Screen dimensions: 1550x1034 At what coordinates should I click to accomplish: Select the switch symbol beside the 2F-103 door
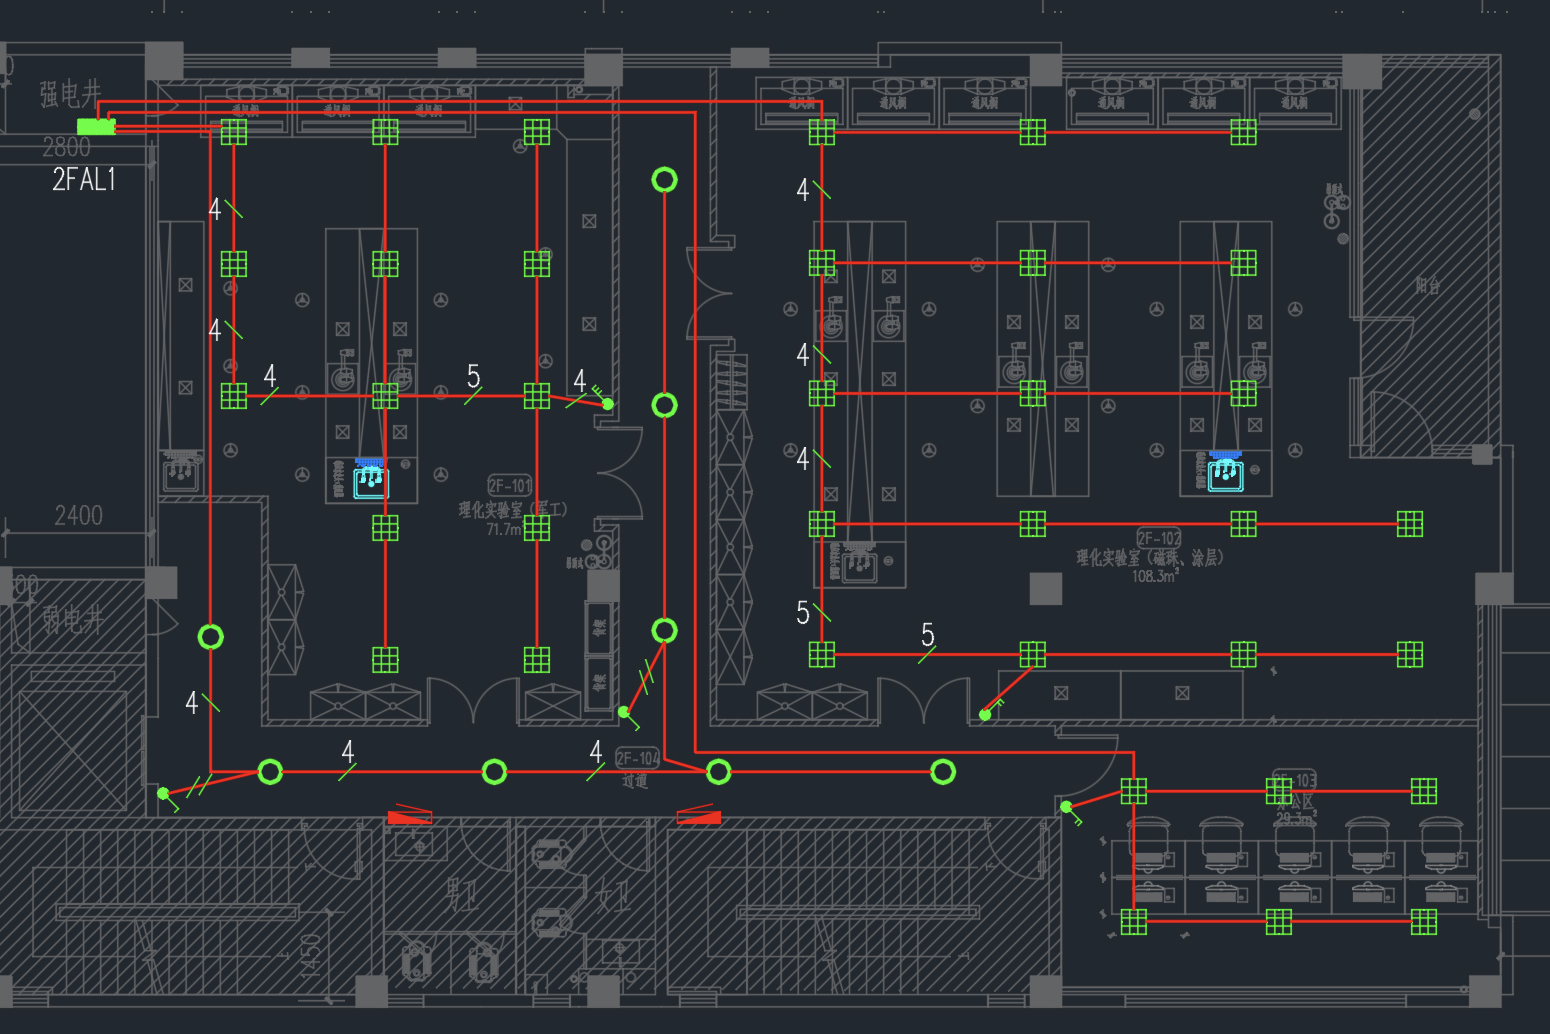(x=1067, y=807)
